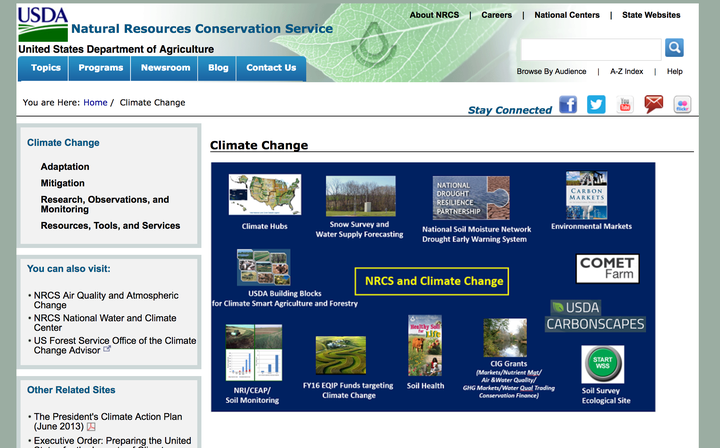This screenshot has width=720, height=448.
Task: Click the Help link
Action: 675,72
